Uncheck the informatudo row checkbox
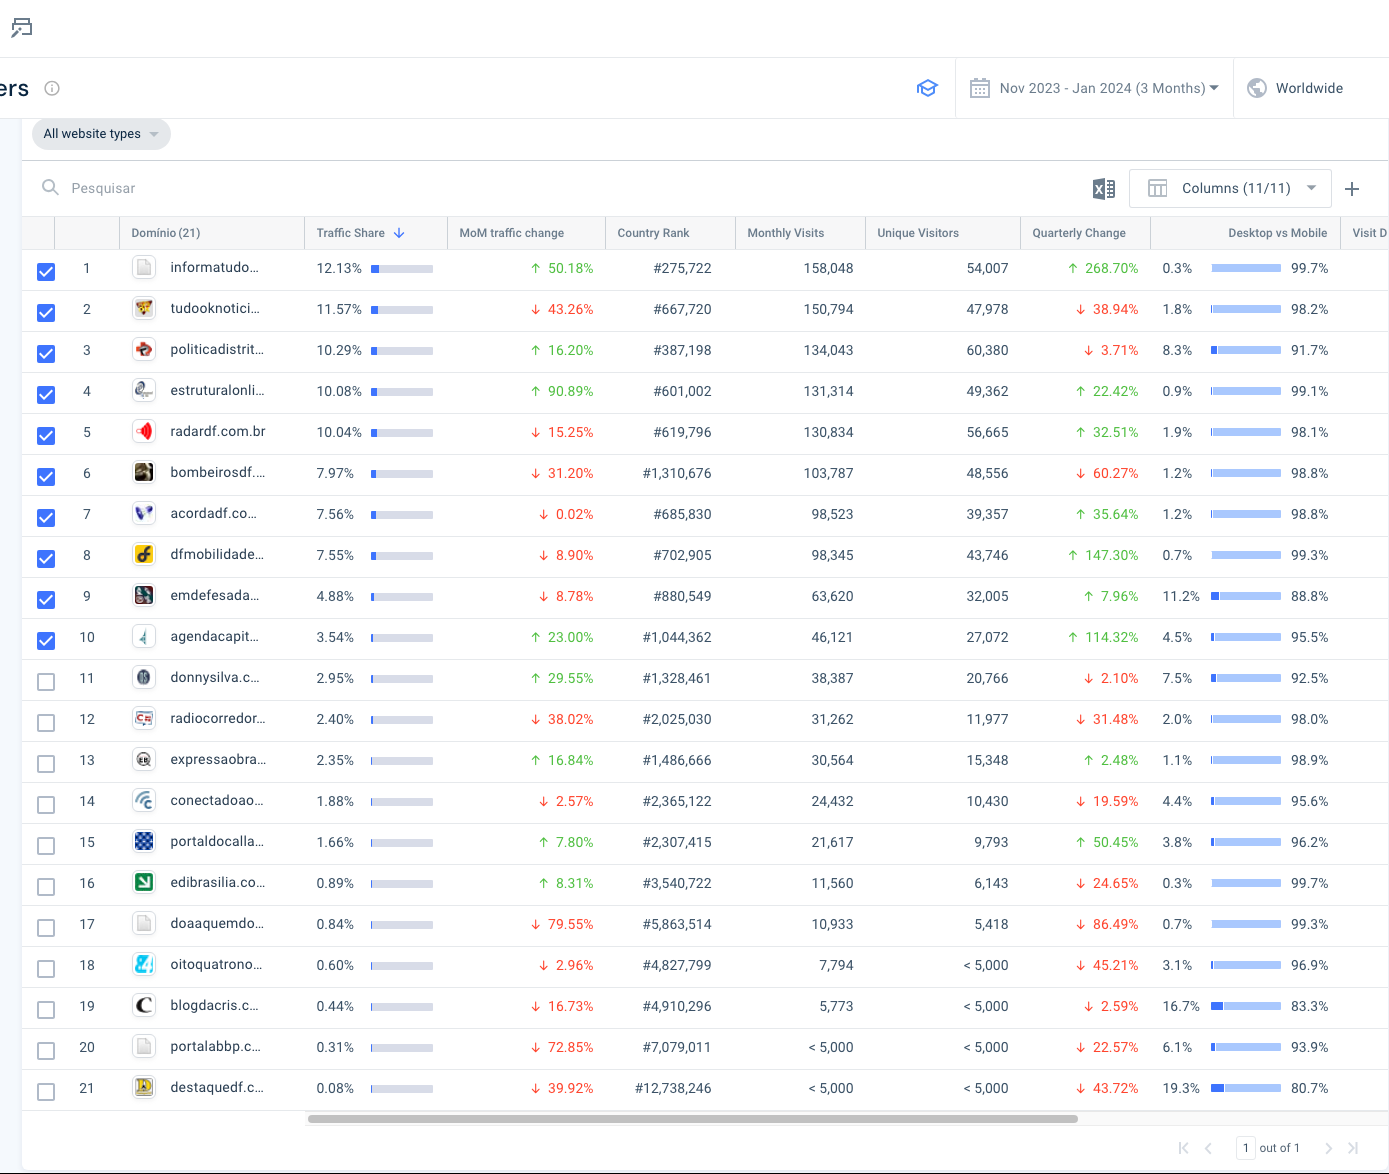Image resolution: width=1389 pixels, height=1174 pixels. coord(46,272)
